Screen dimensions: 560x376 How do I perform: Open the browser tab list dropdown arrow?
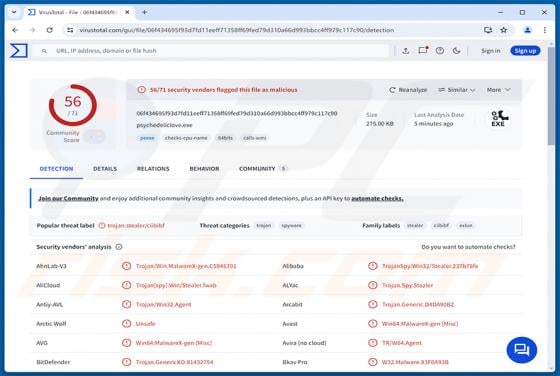tap(14, 12)
